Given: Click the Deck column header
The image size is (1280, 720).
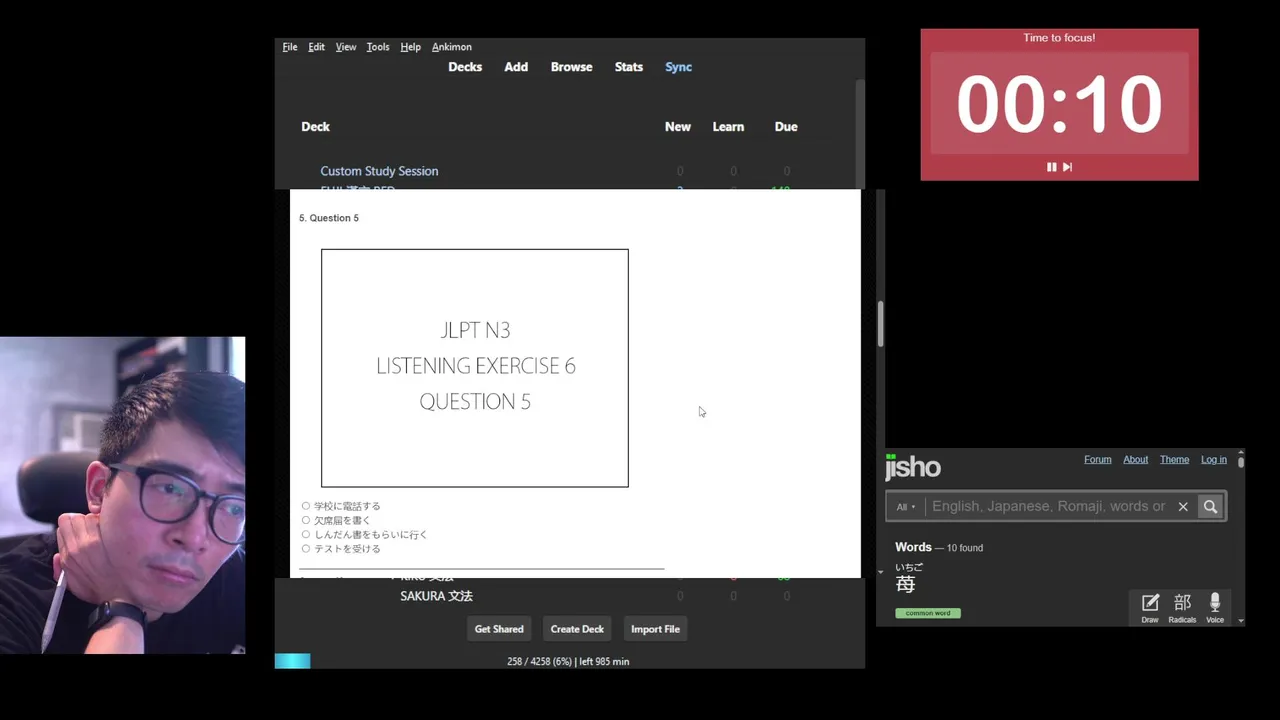Looking at the screenshot, I should click(315, 127).
